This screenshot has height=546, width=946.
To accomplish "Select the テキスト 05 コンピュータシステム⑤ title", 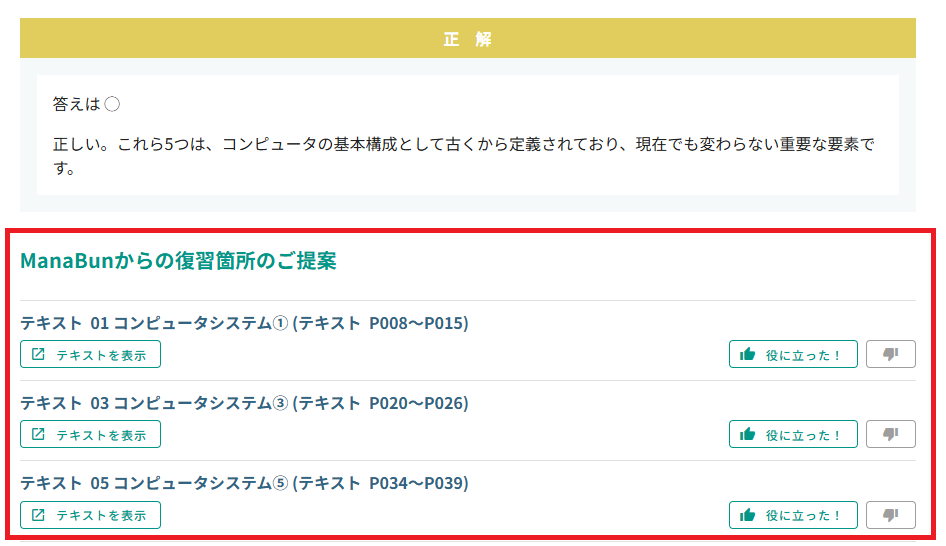I will 244,483.
